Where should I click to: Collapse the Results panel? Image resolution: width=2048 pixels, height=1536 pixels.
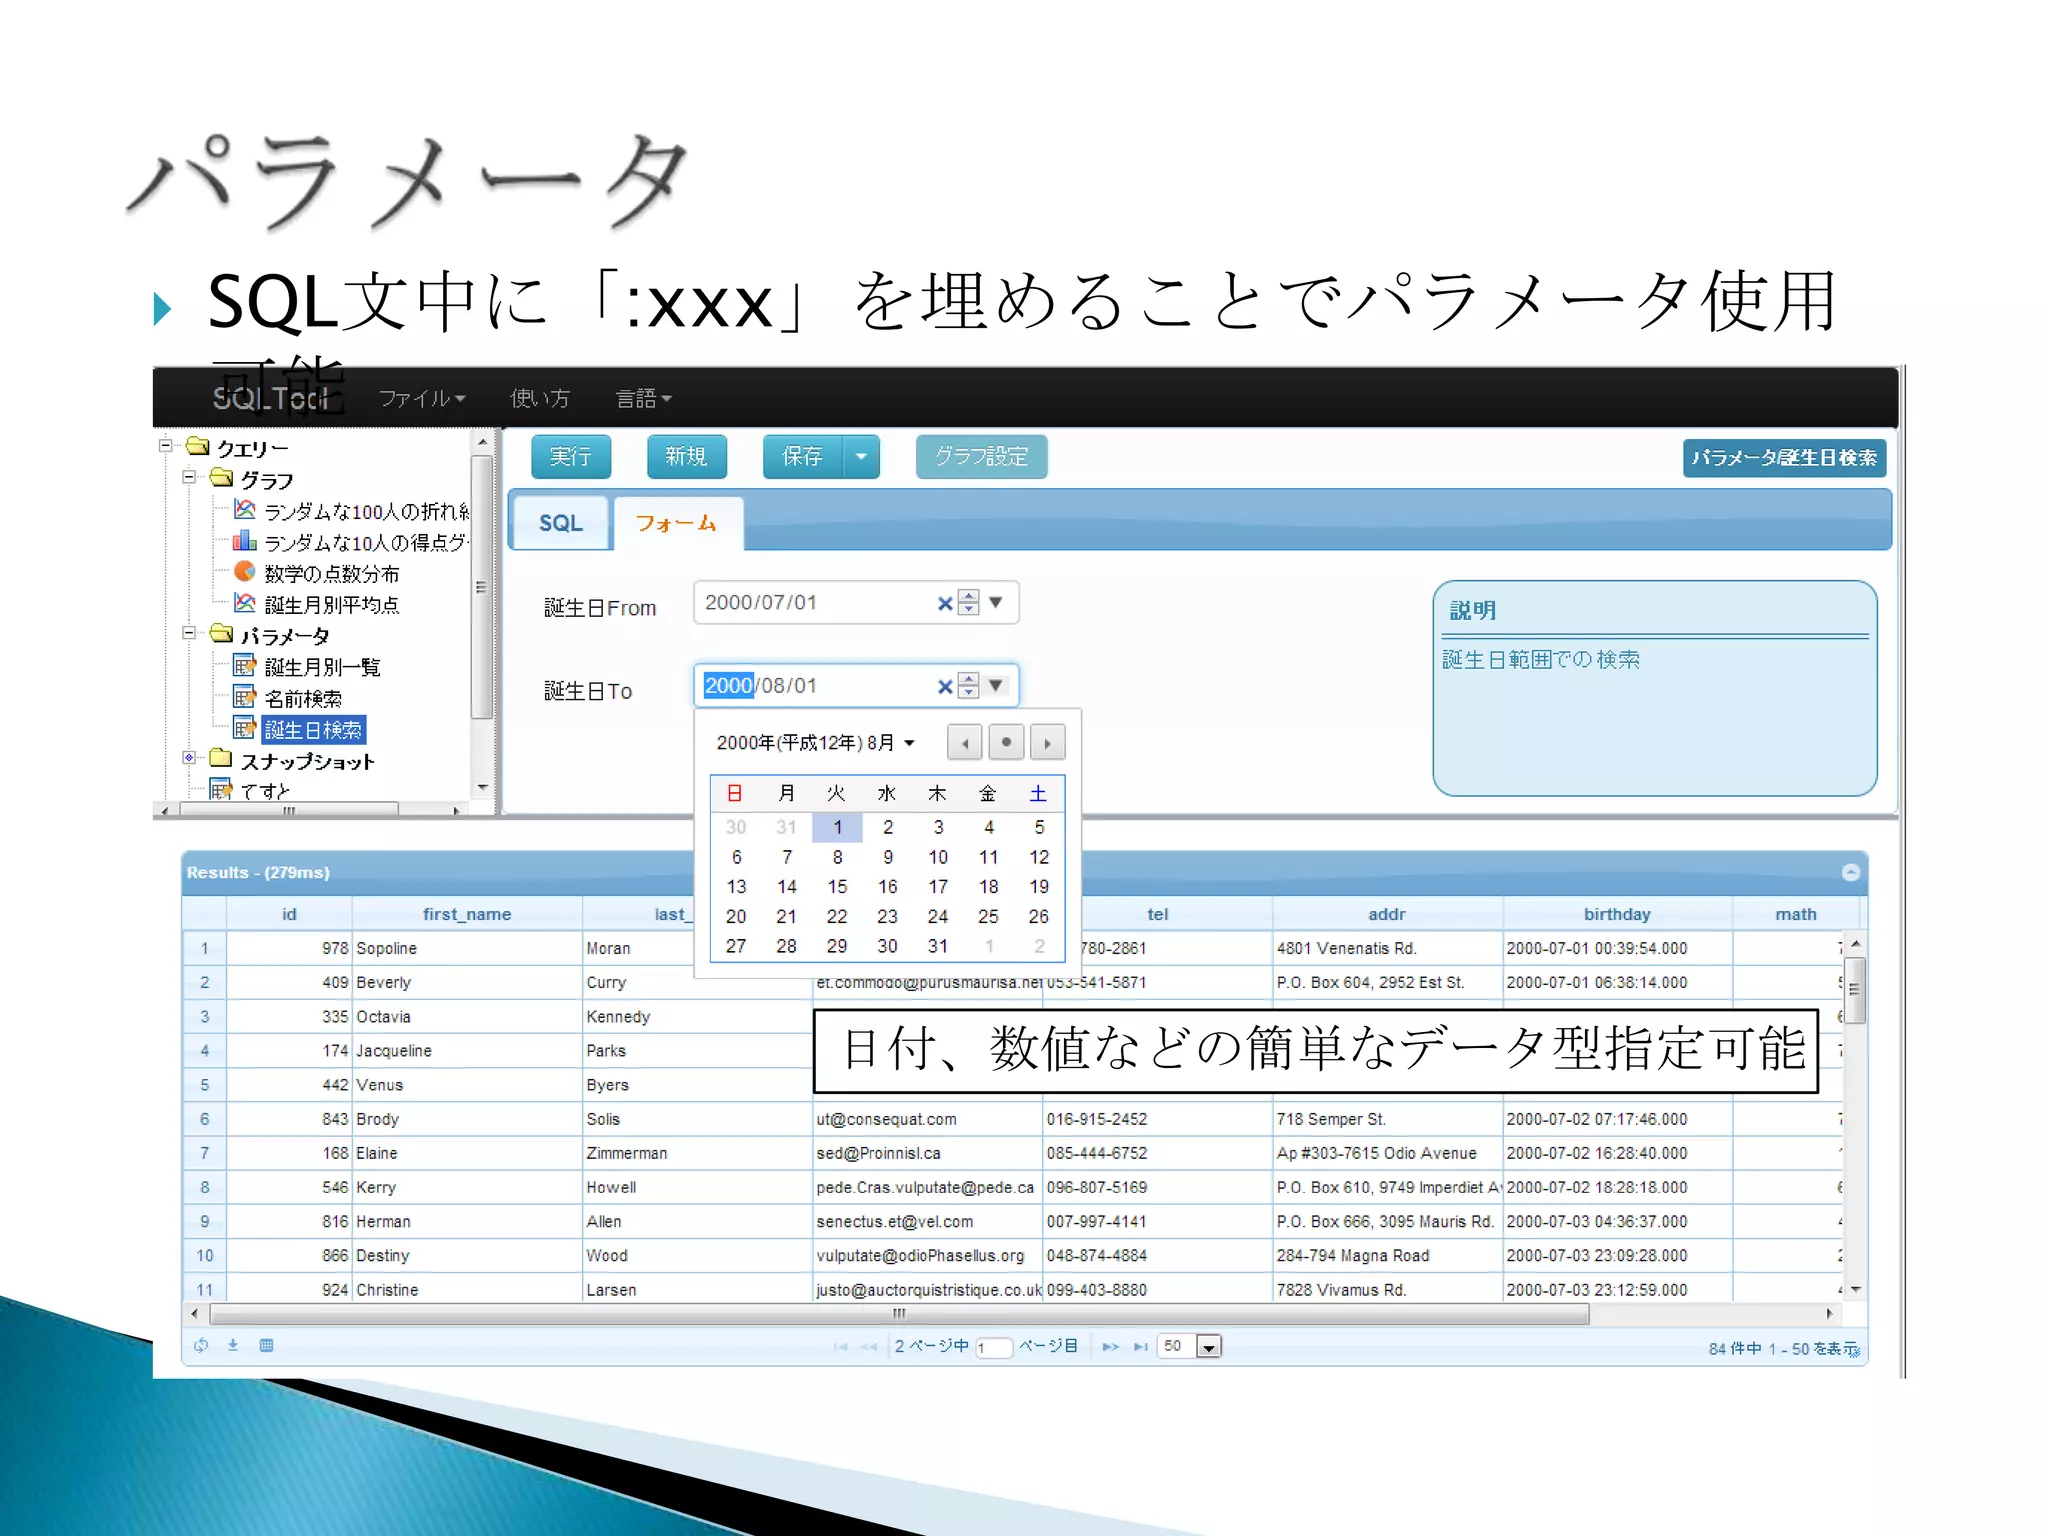1851,872
